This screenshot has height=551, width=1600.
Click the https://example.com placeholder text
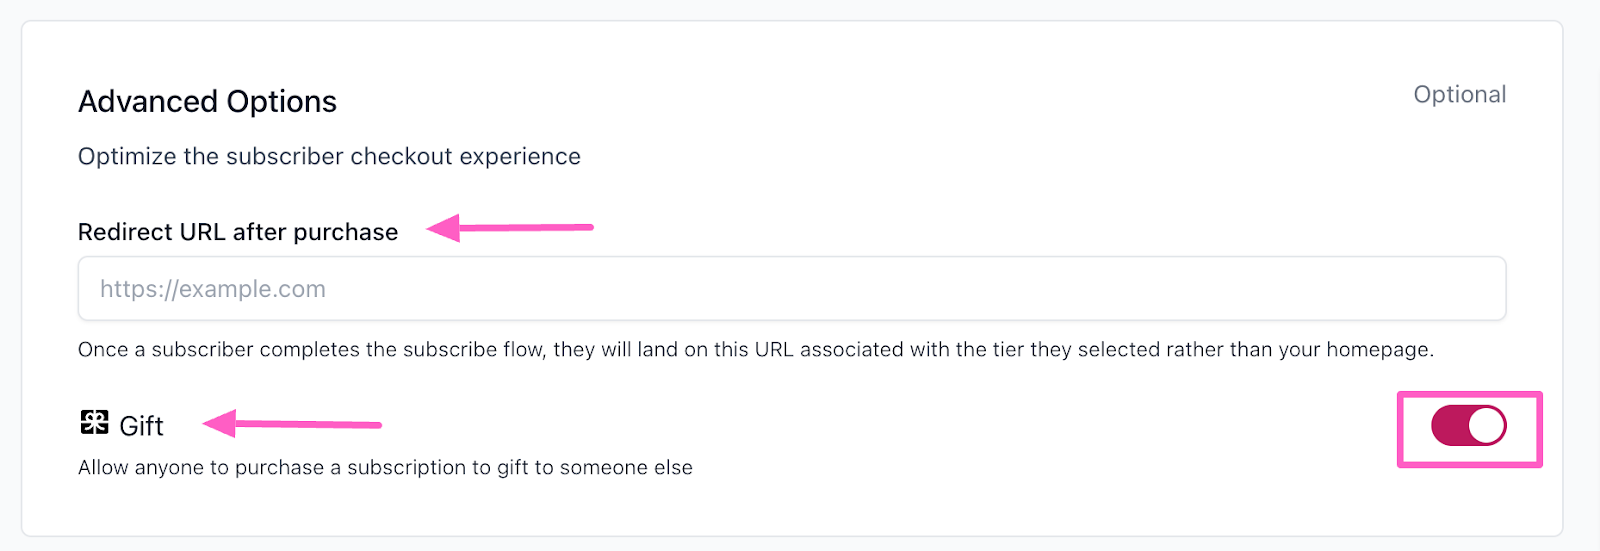(x=213, y=290)
